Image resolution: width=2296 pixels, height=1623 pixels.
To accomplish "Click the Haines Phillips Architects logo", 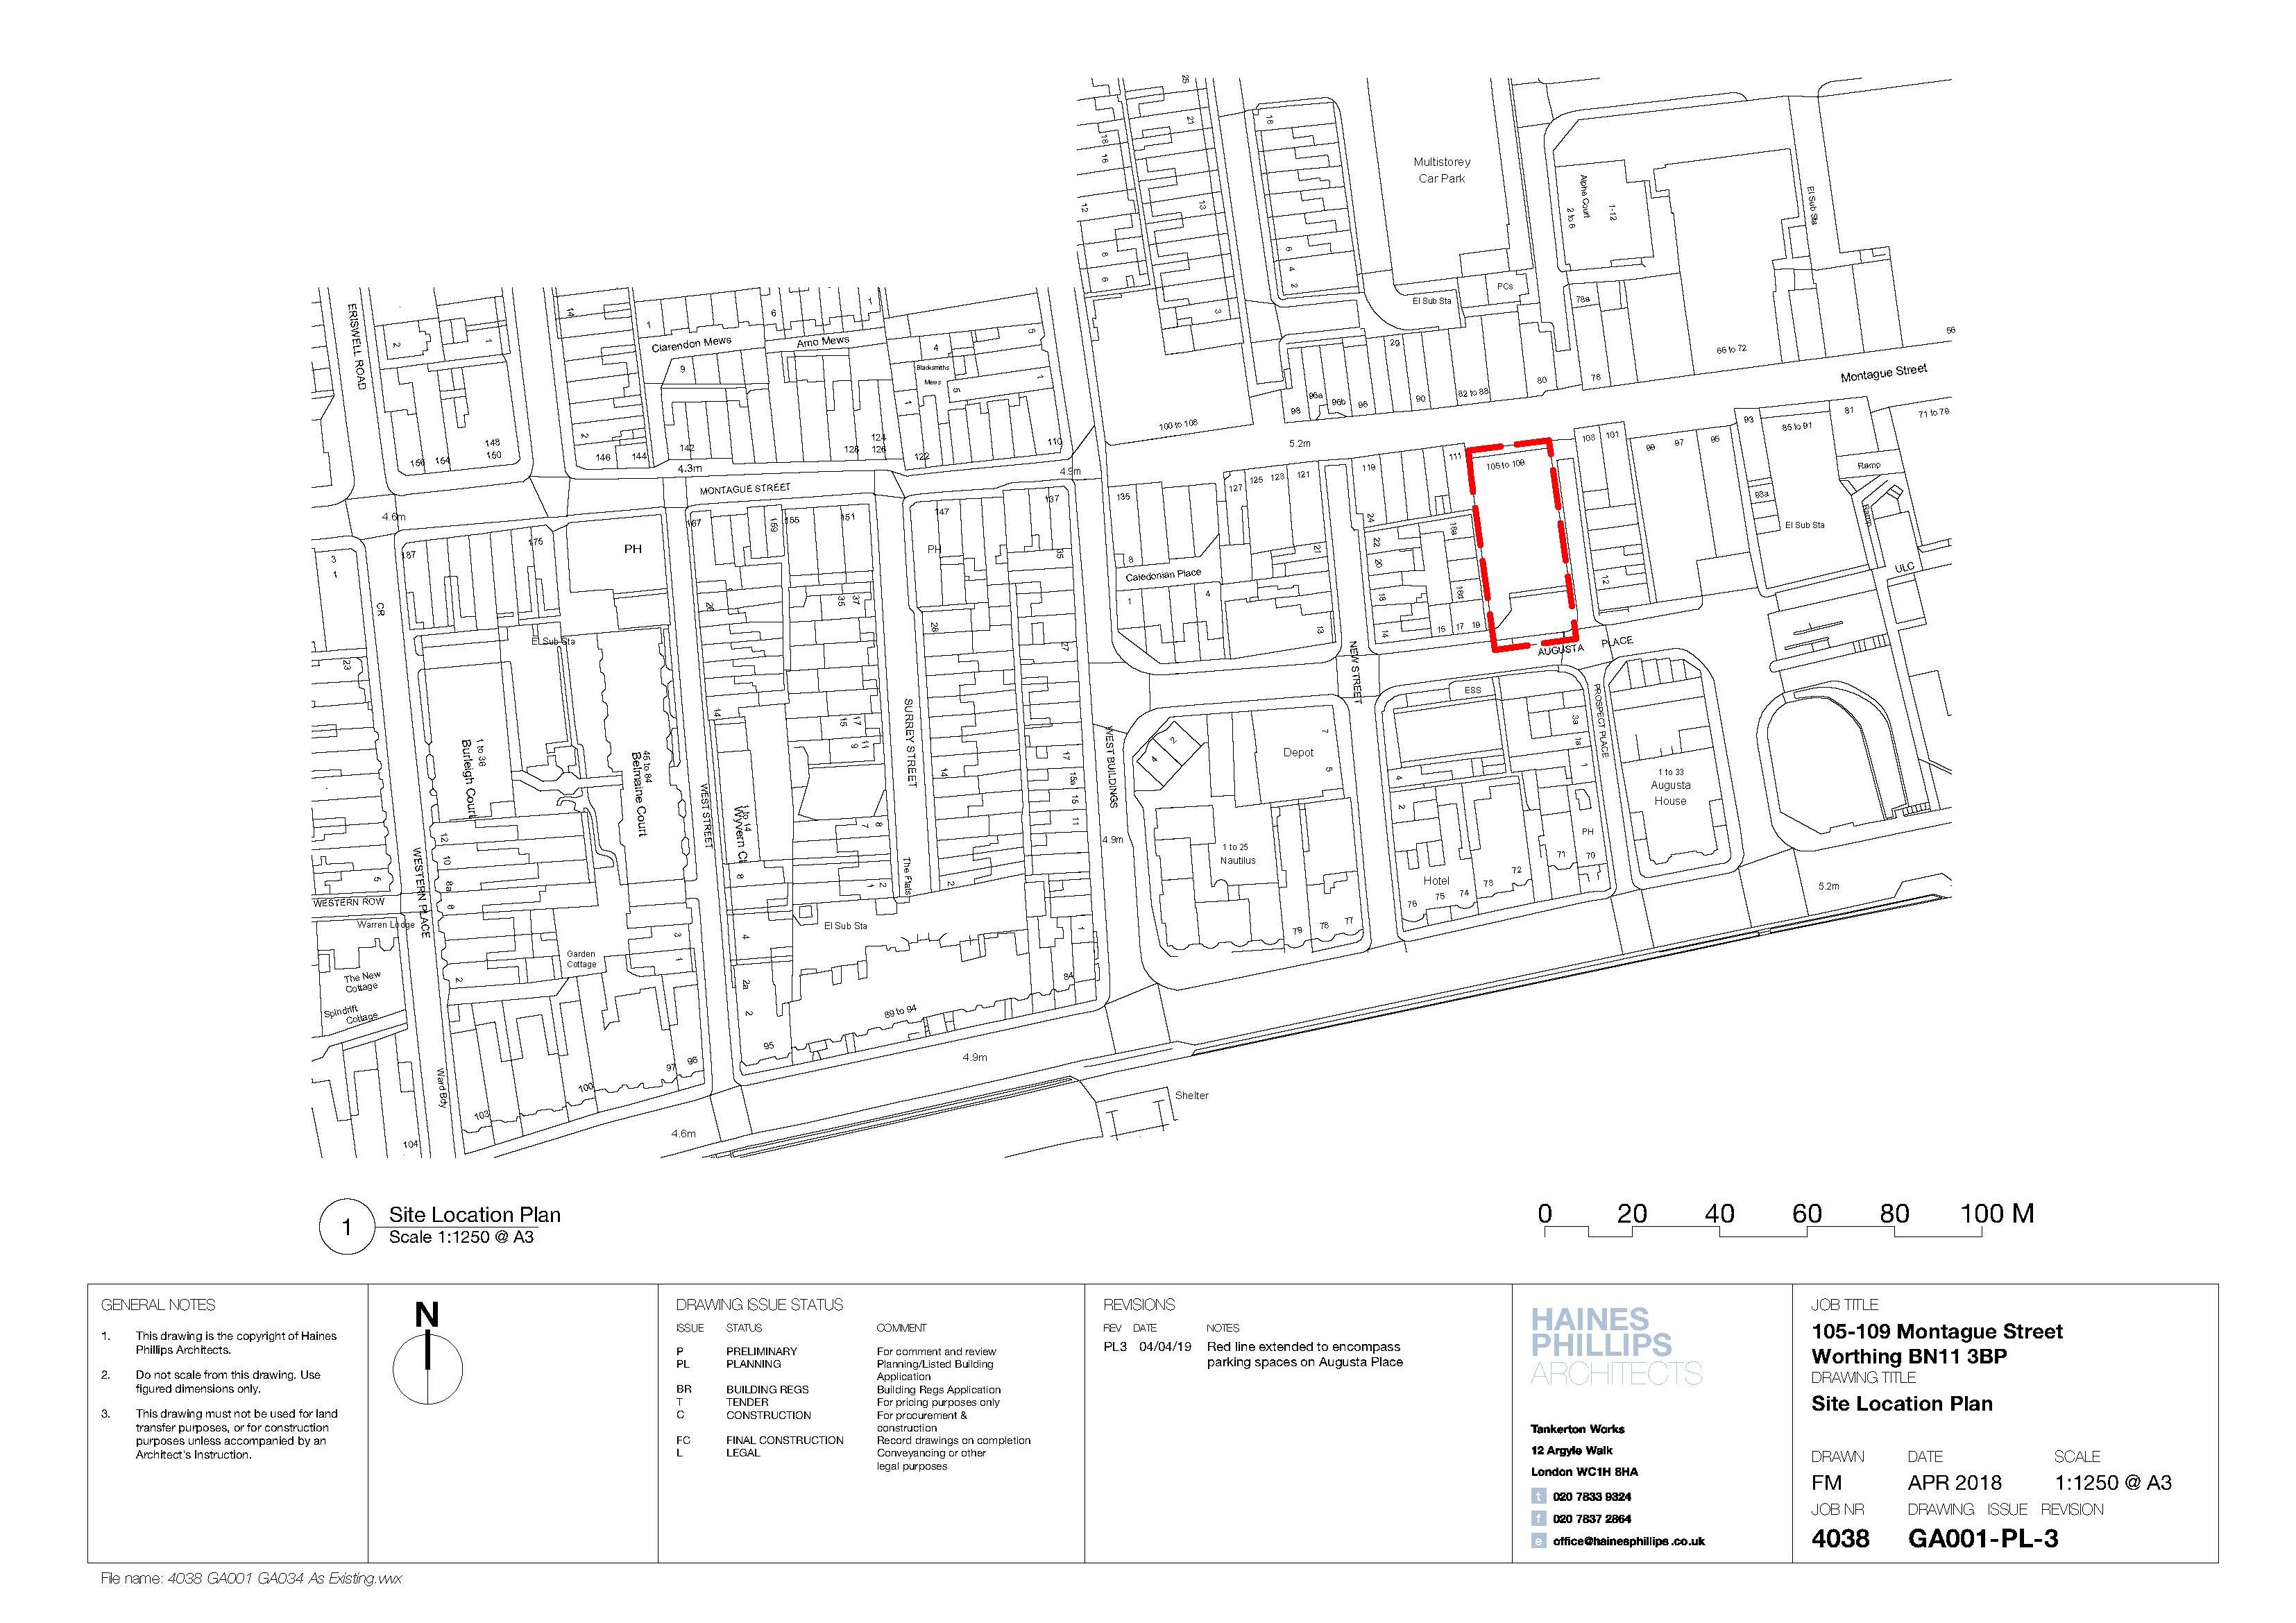I will [1615, 1346].
